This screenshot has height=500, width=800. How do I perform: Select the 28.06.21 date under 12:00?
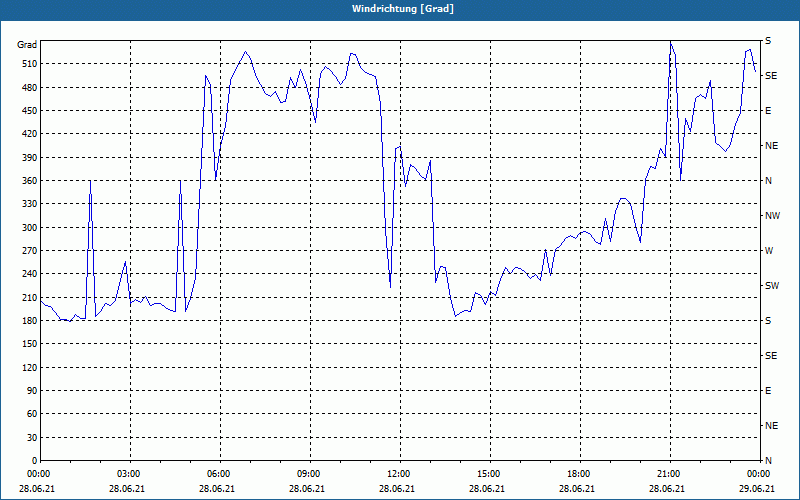396,489
